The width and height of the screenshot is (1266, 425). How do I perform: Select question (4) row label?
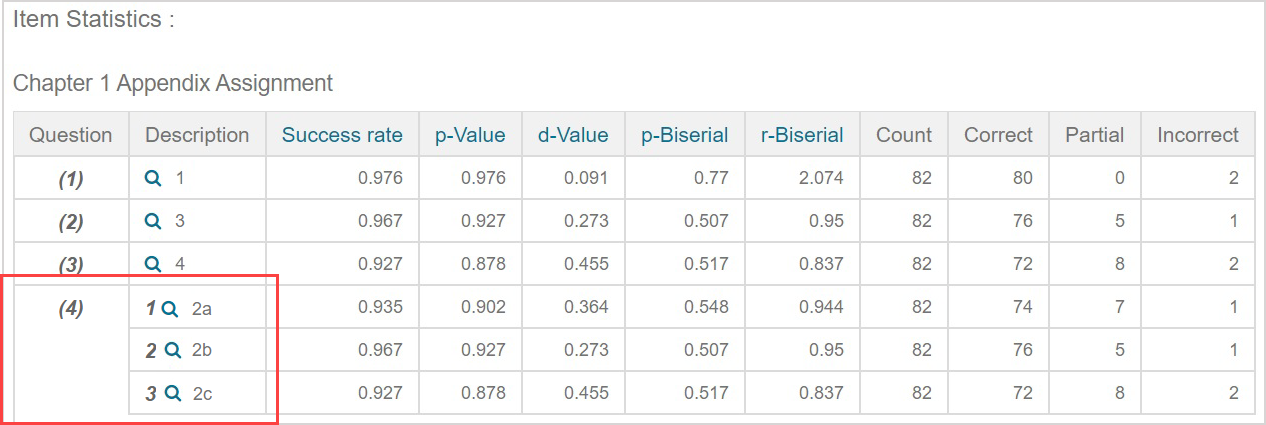[x=70, y=308]
